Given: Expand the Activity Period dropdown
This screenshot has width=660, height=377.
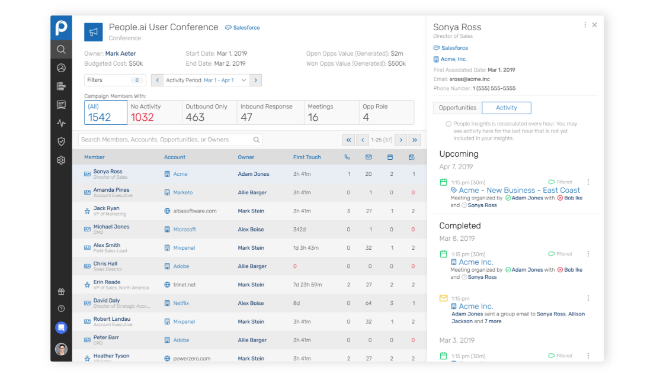Looking at the screenshot, I should coord(243,80).
